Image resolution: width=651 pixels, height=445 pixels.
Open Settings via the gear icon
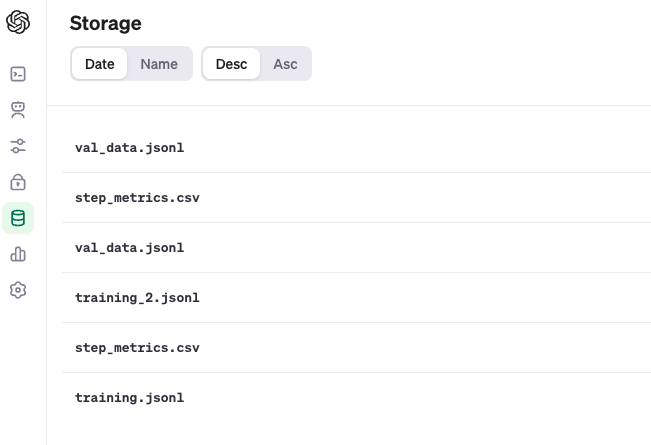pyautogui.click(x=18, y=290)
